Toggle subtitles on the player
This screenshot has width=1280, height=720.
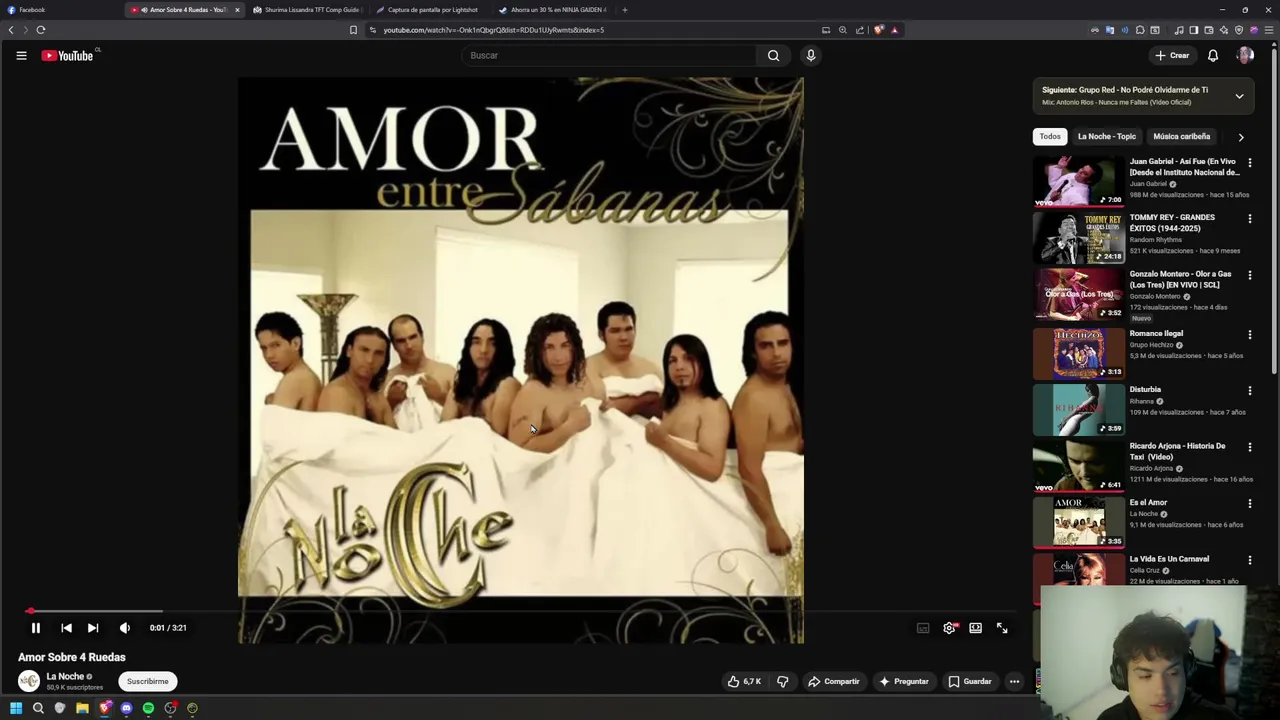tap(923, 628)
